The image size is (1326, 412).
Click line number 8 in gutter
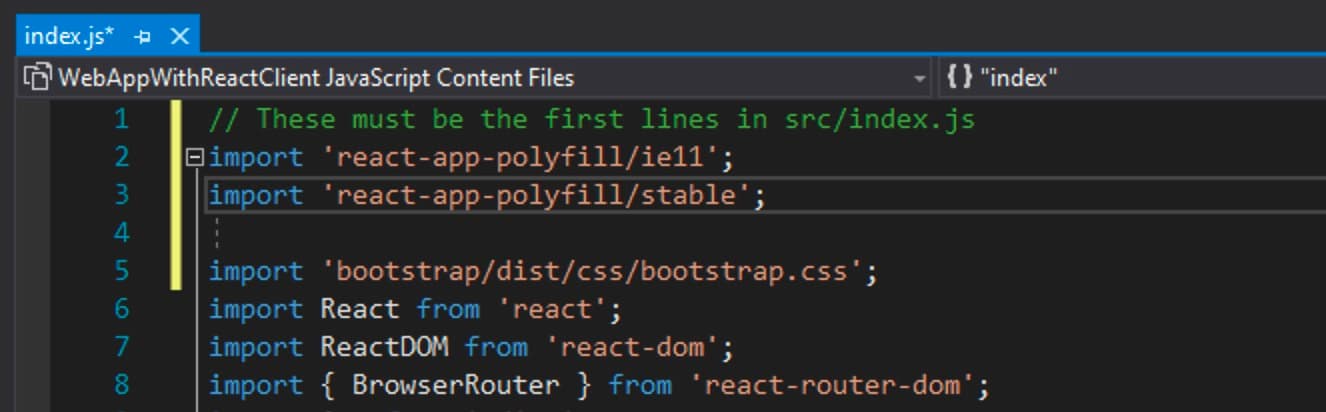[x=121, y=385]
